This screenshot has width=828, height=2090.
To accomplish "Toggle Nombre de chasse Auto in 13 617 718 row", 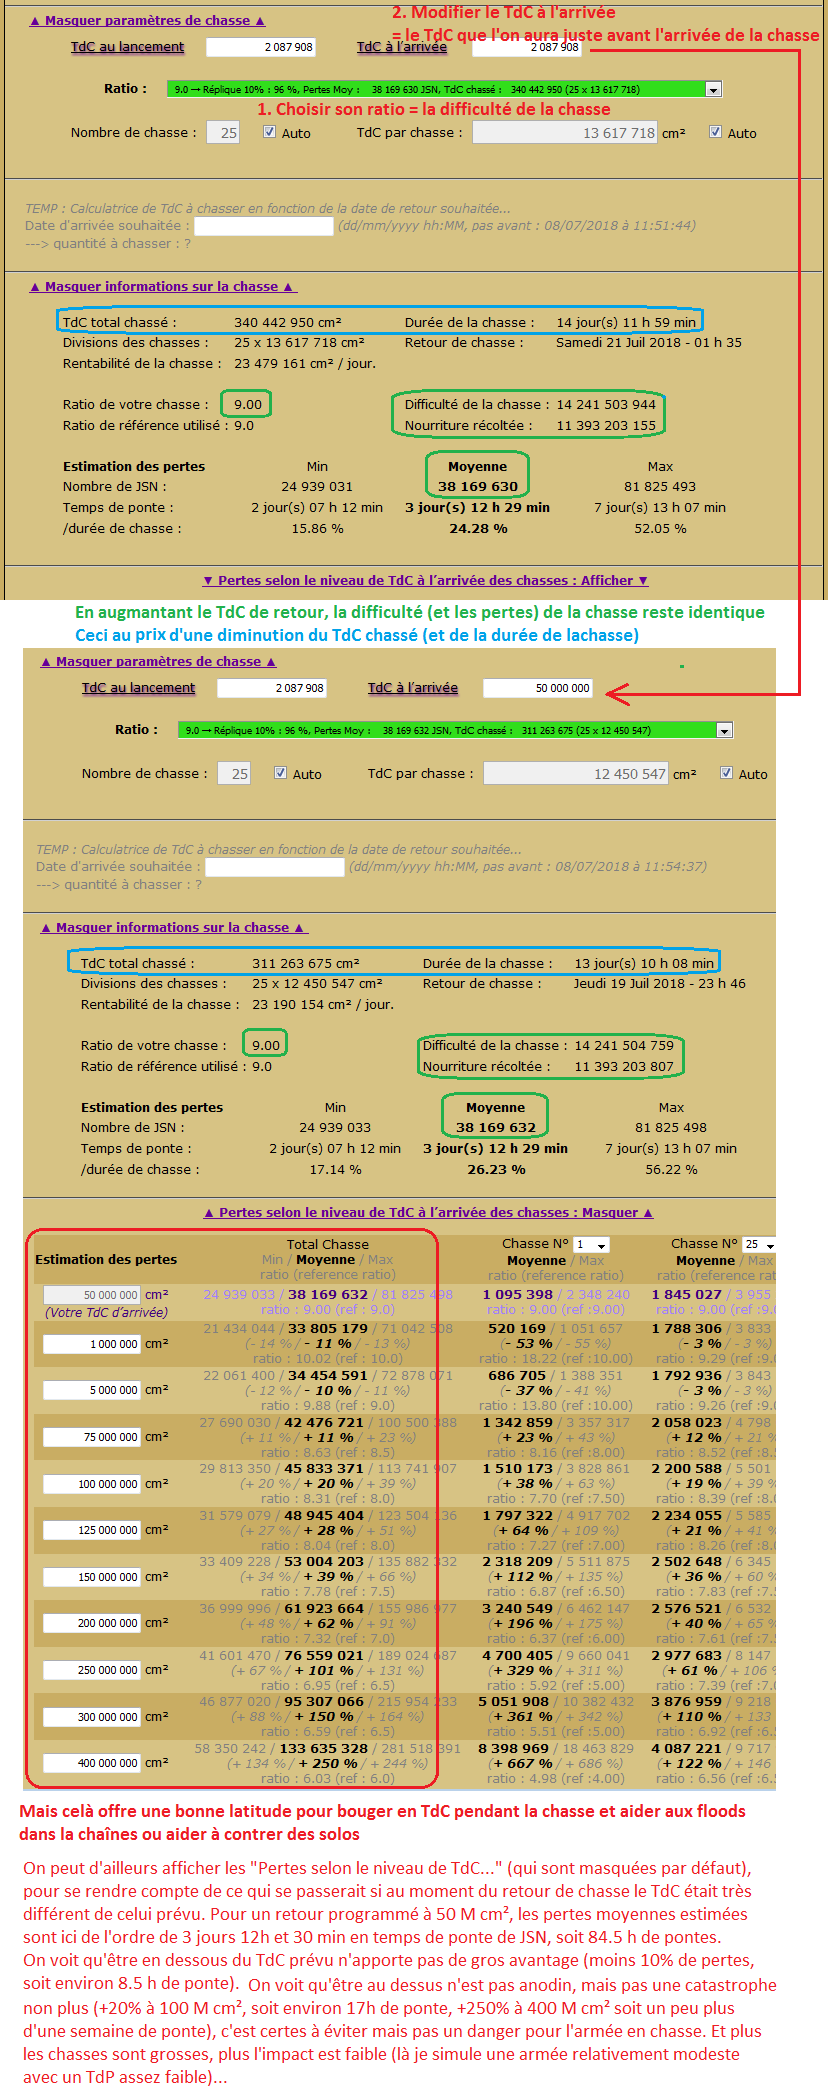I will [x=269, y=132].
